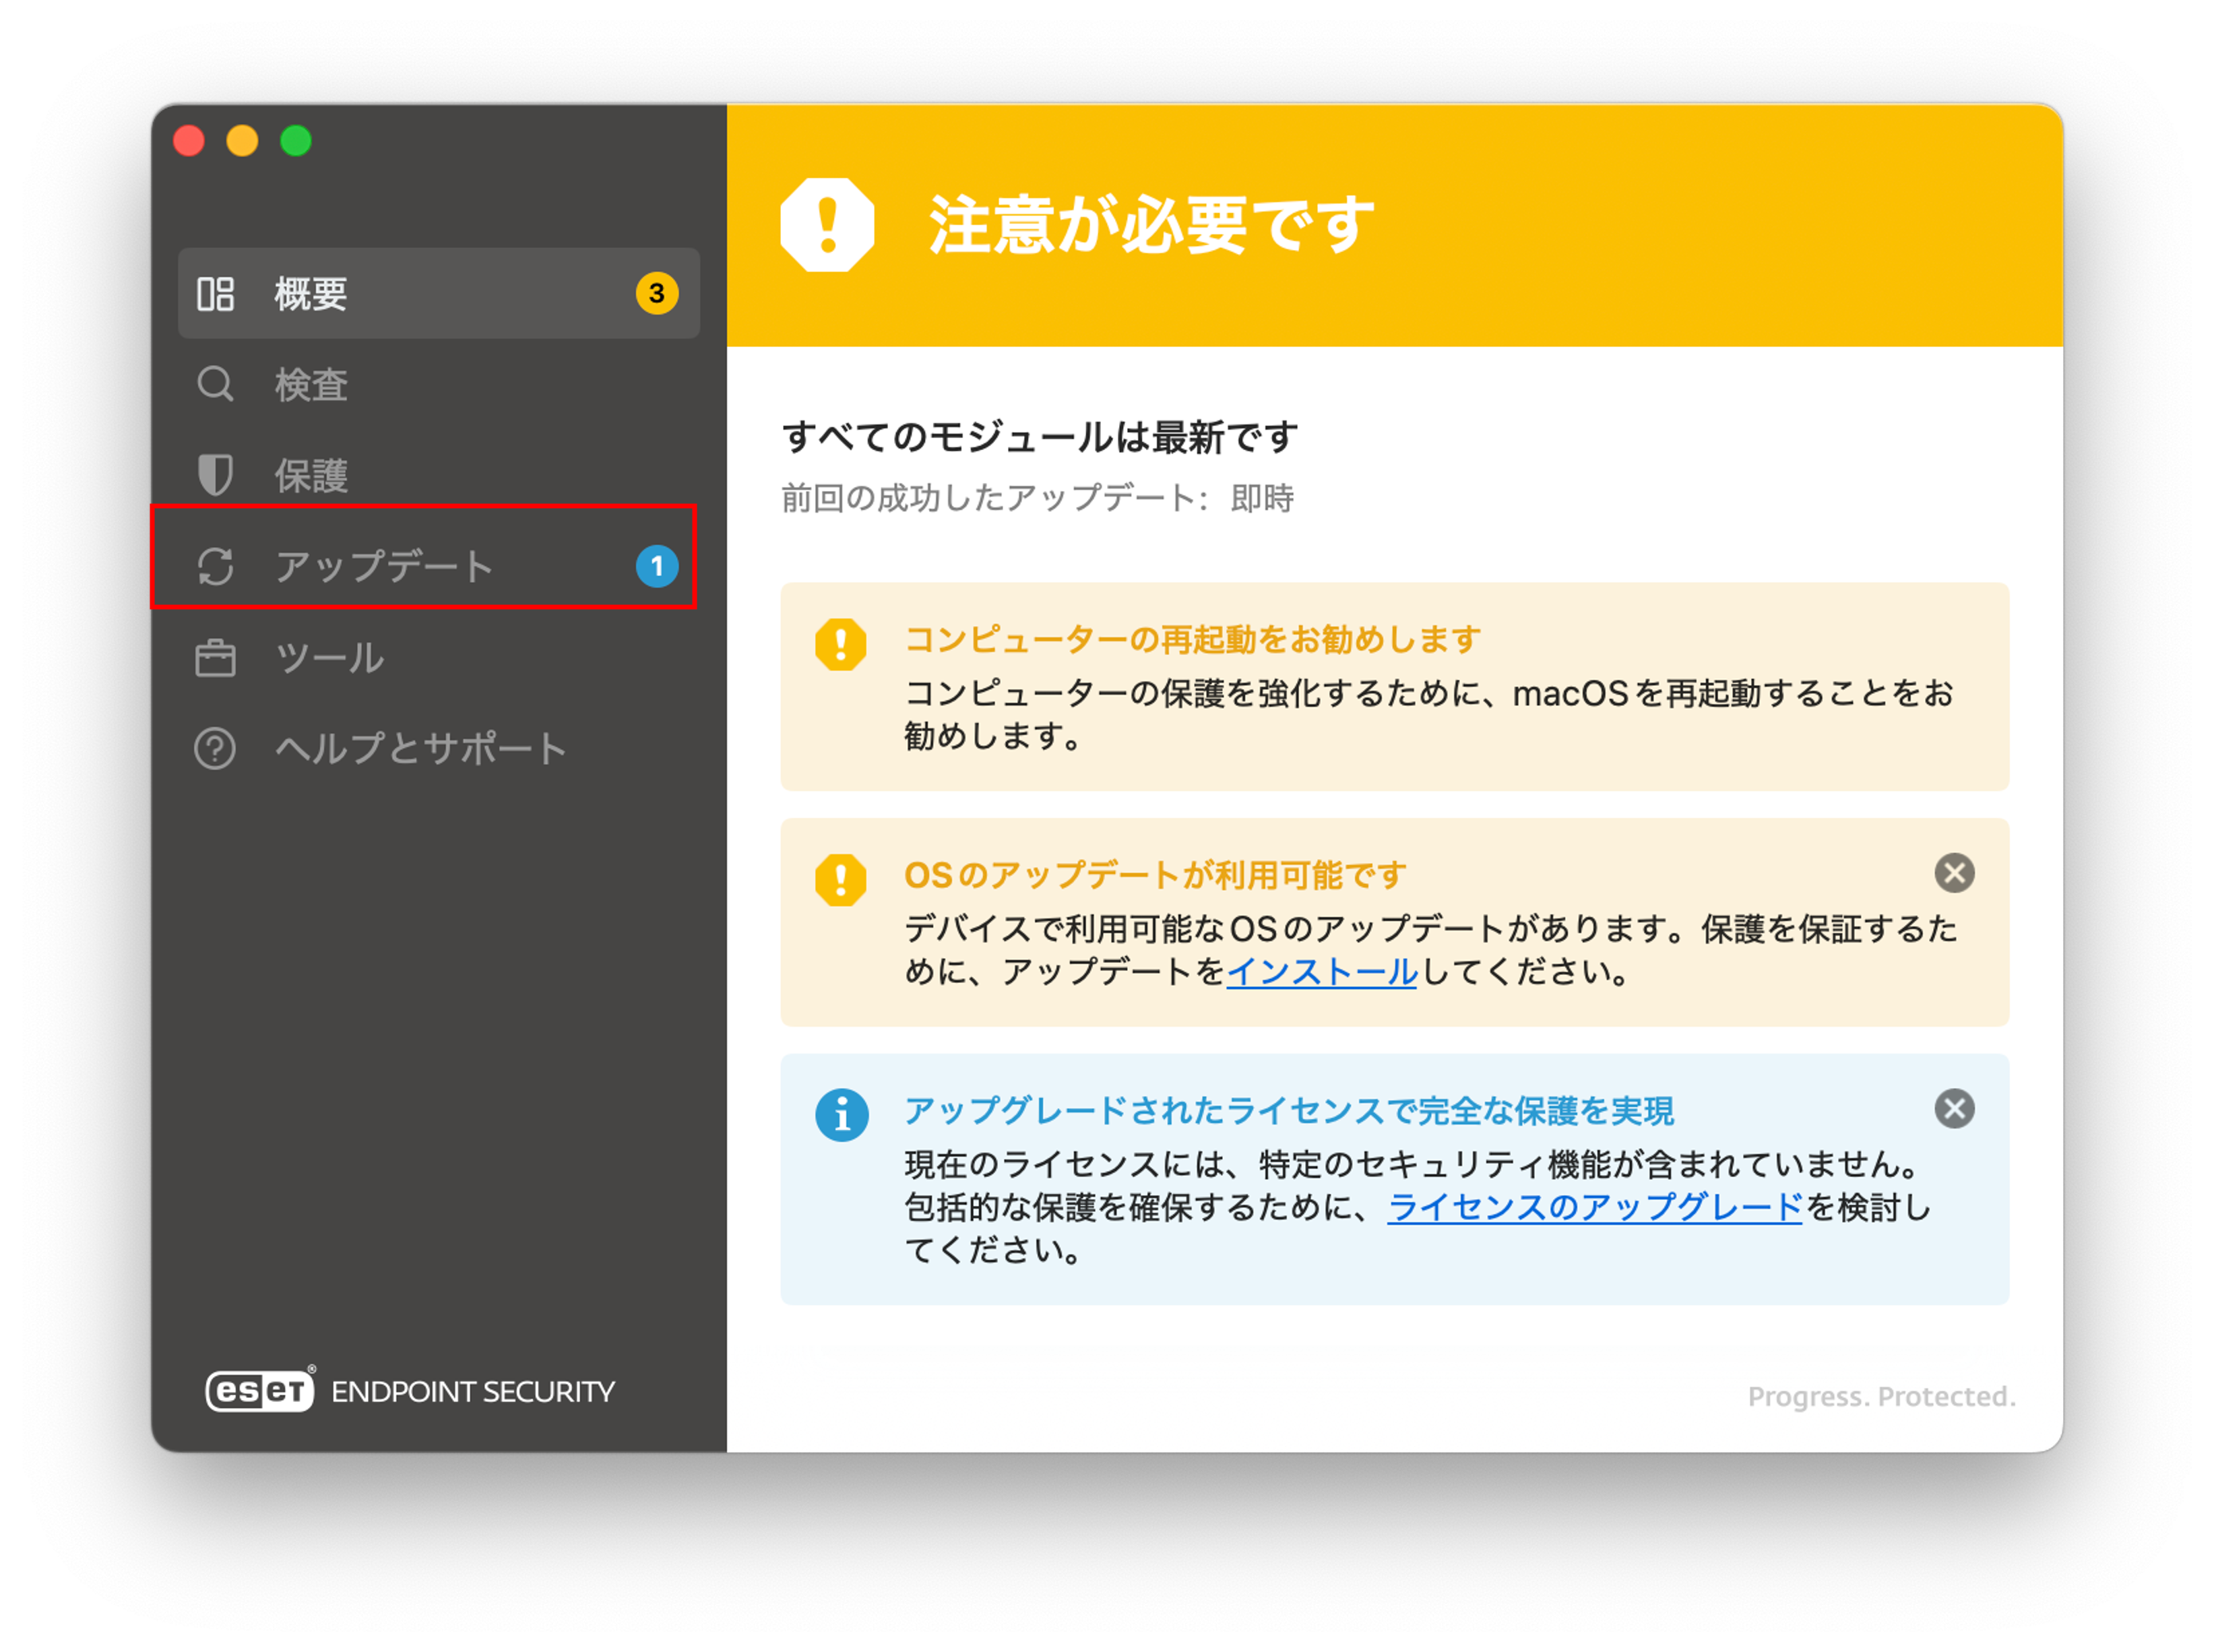
Task: Click the すべてのモジュールは最新です text
Action: pos(1040,437)
